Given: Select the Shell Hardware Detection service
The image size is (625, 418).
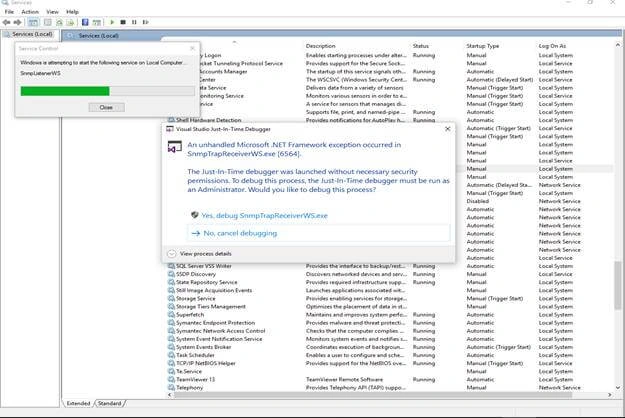Looking at the screenshot, I should 208,120.
